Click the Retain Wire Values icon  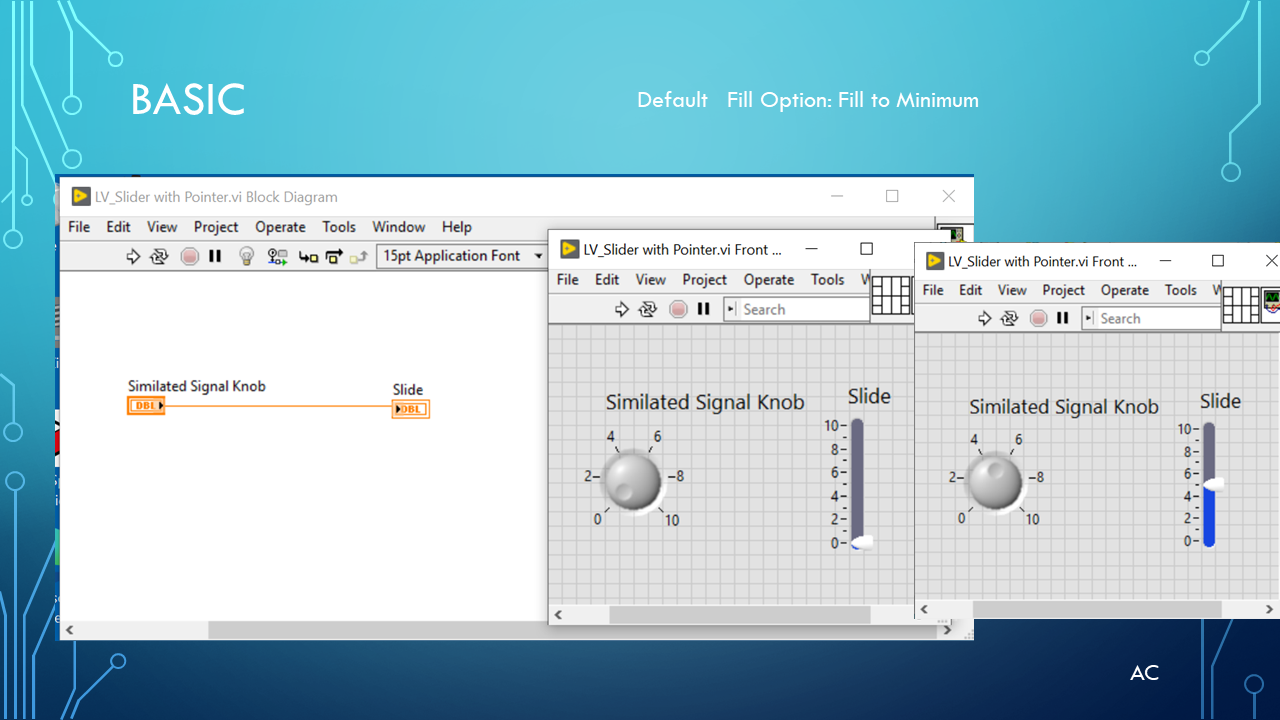pyautogui.click(x=277, y=257)
